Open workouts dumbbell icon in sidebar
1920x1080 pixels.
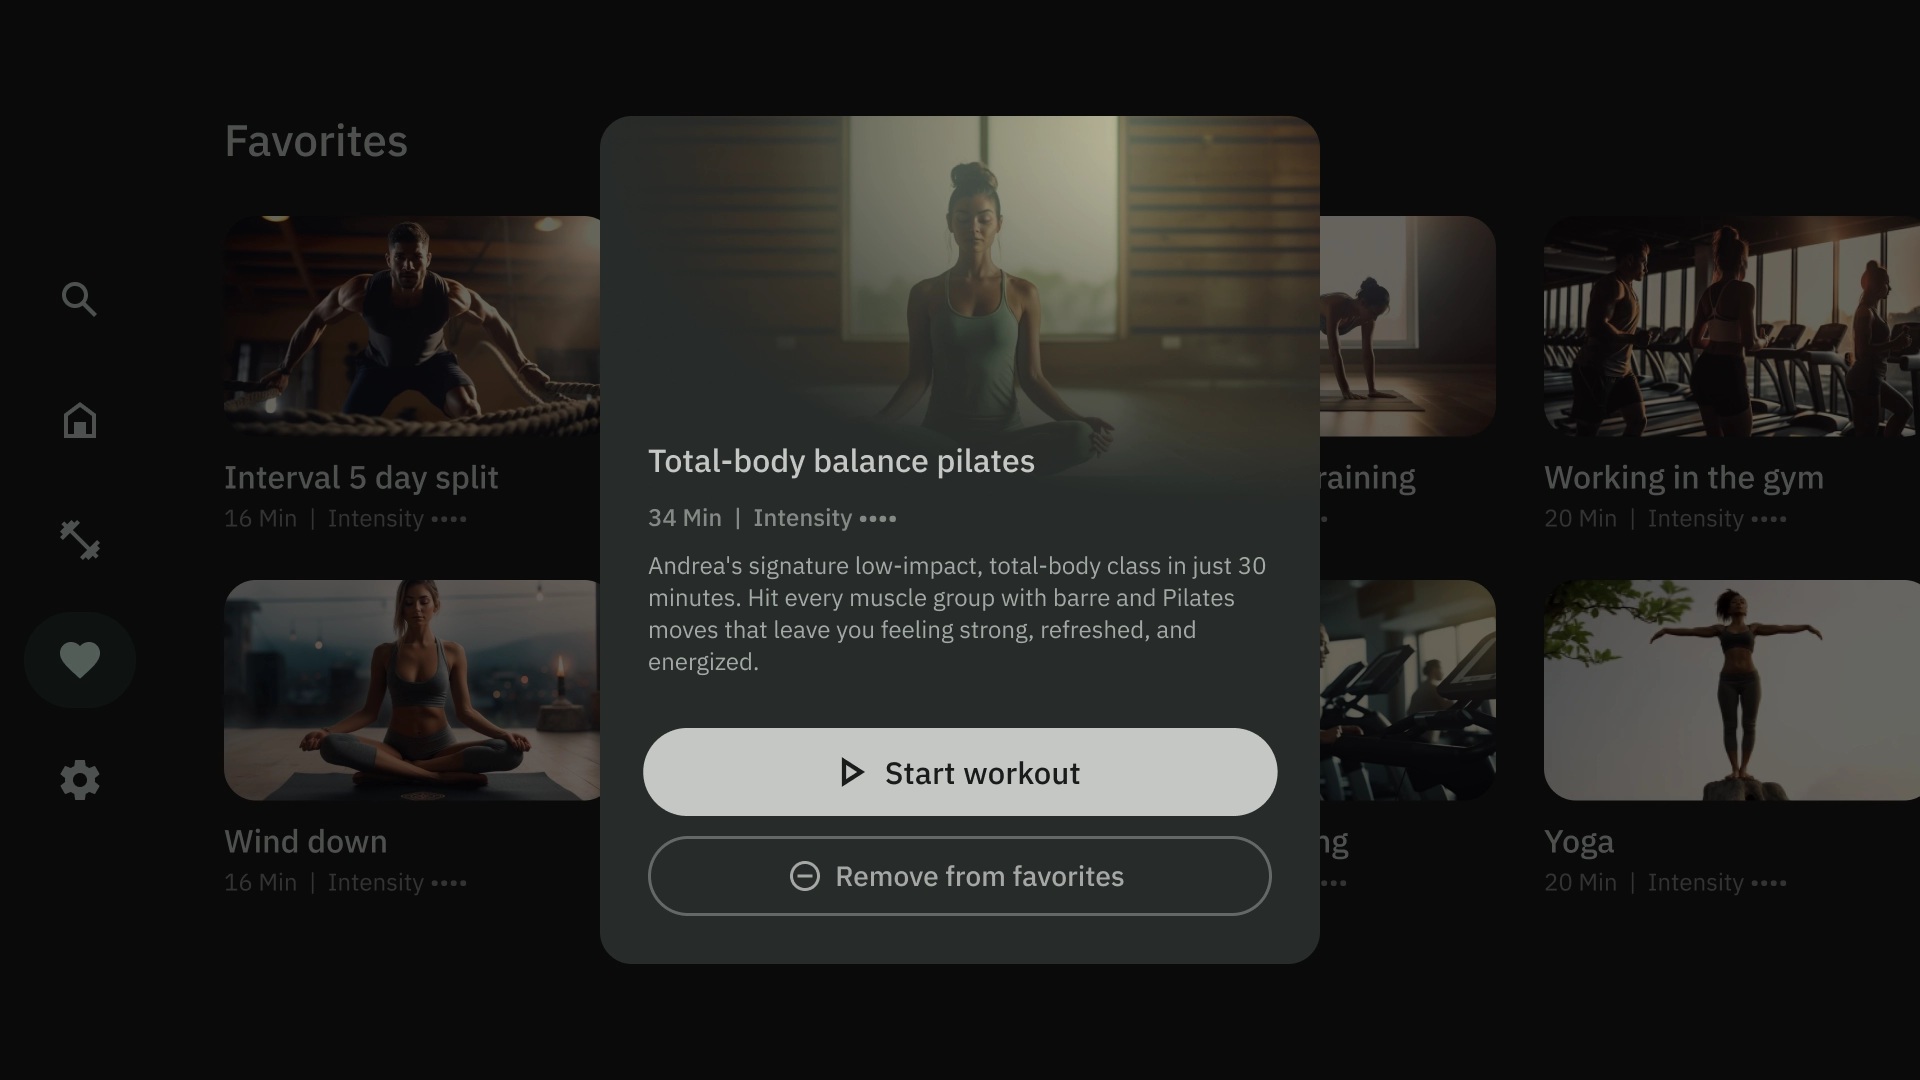[x=79, y=540]
